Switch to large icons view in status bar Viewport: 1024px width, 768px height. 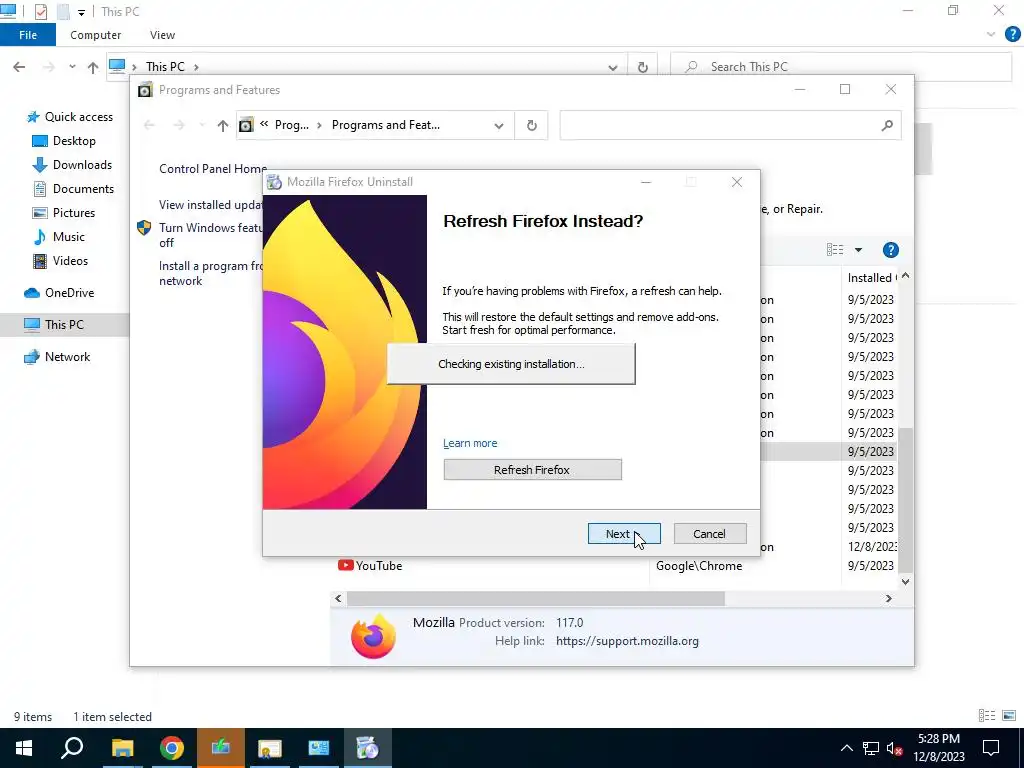[x=1009, y=716]
